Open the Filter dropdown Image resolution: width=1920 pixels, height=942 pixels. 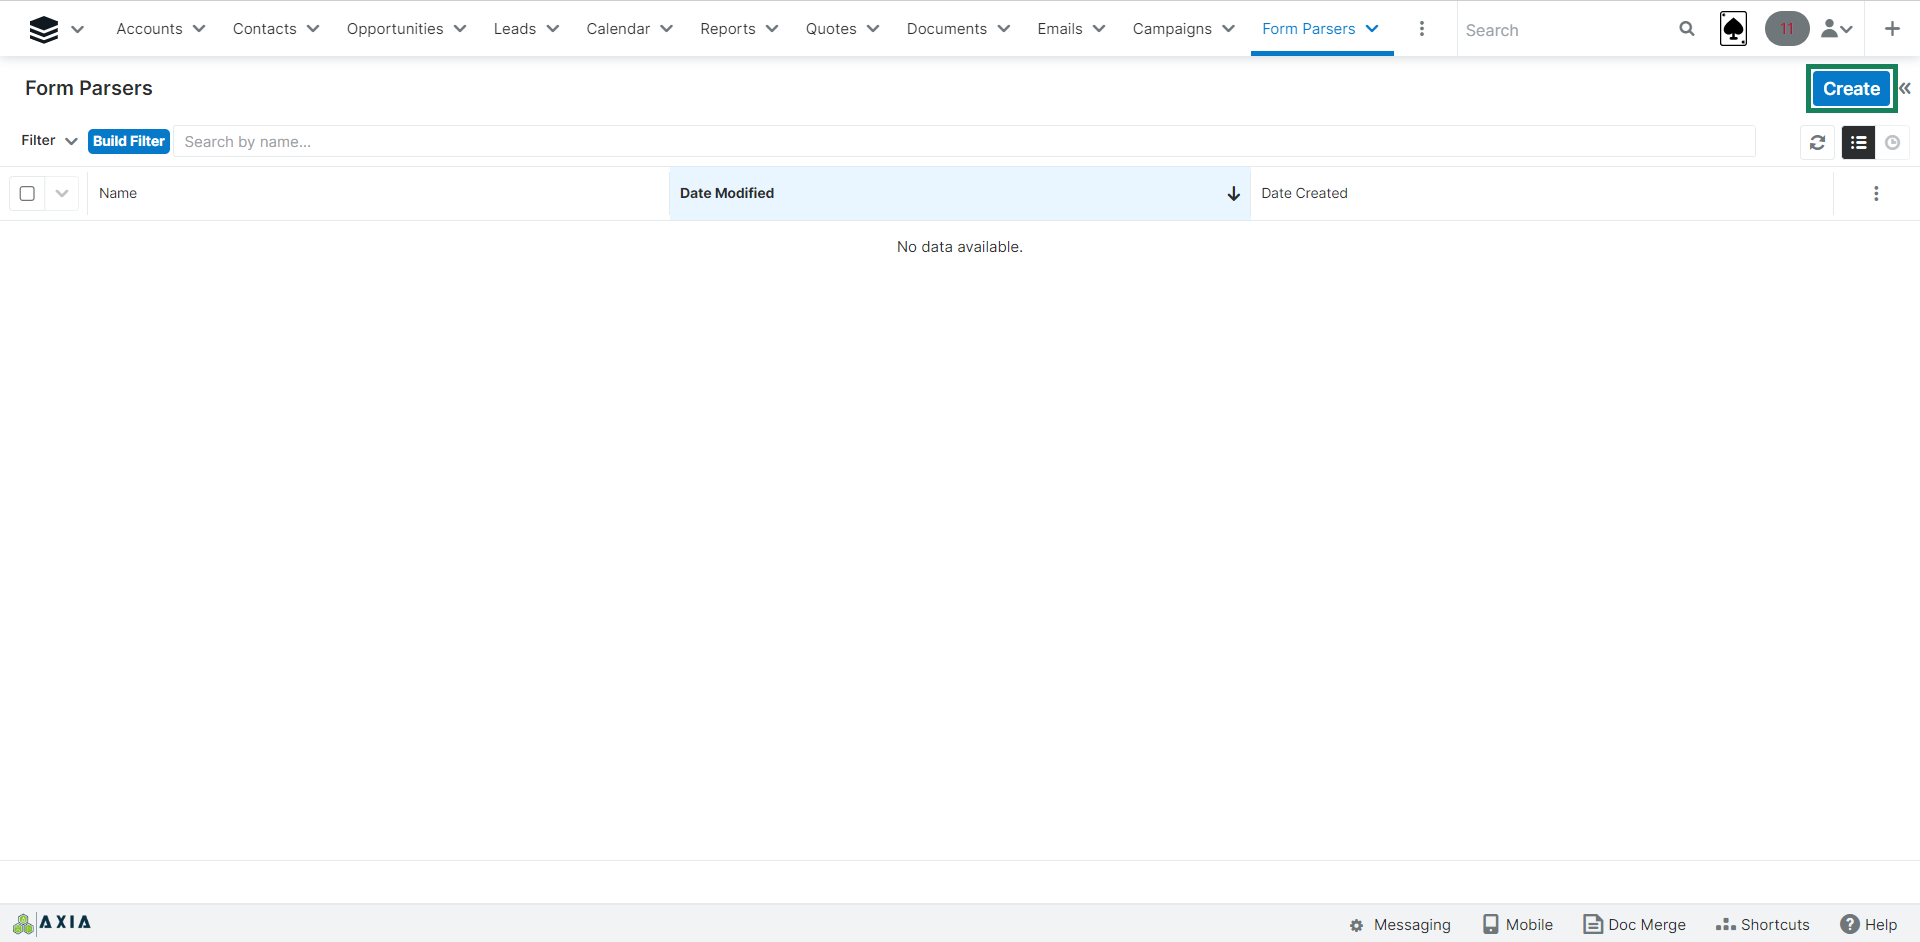49,141
